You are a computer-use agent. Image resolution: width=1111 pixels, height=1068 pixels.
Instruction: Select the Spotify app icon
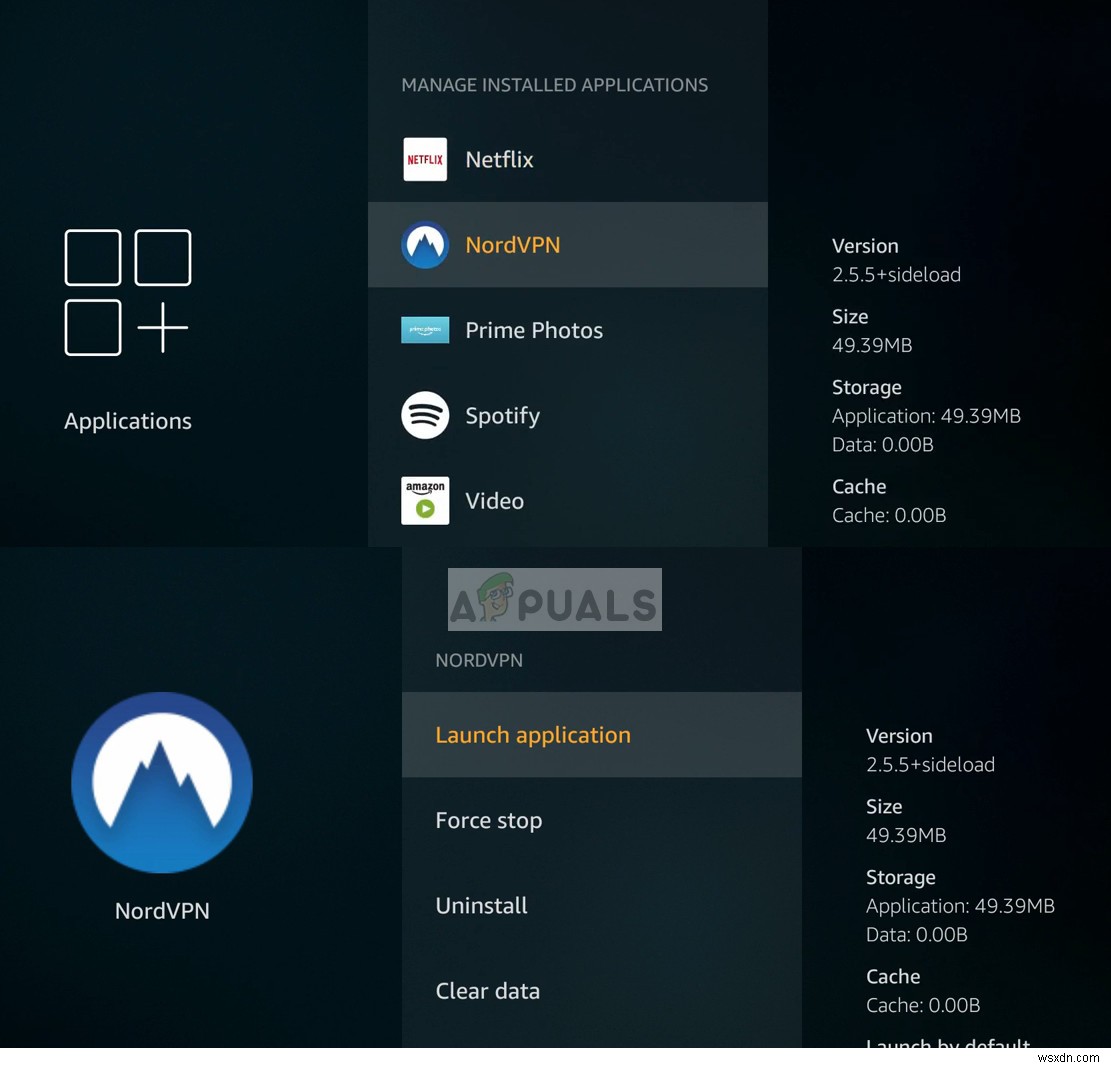pyautogui.click(x=425, y=415)
